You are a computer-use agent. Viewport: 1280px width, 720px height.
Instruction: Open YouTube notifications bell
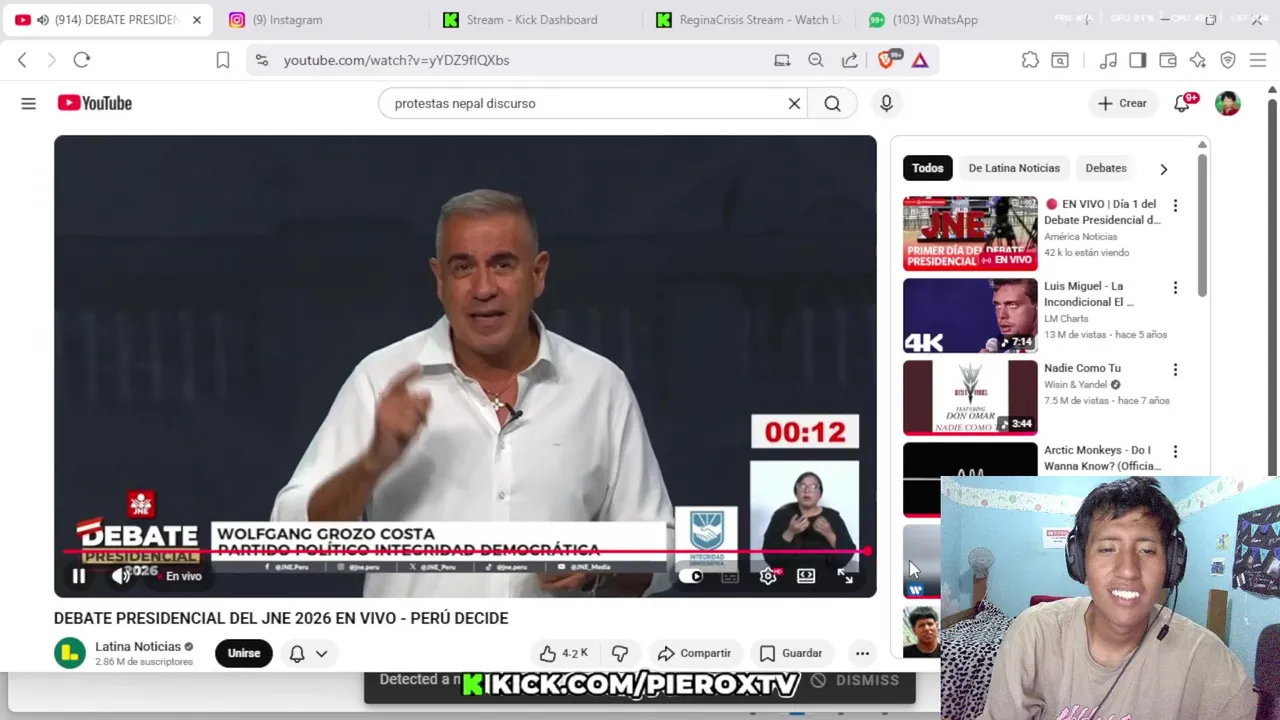click(1182, 103)
